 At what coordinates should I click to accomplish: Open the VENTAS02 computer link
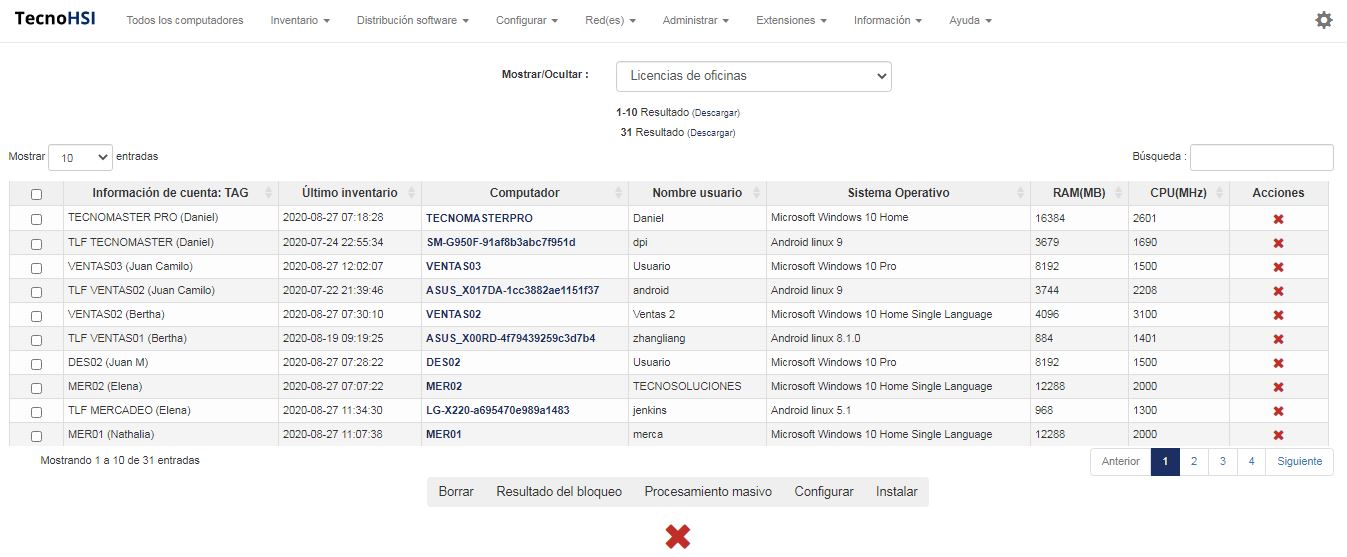[453, 314]
